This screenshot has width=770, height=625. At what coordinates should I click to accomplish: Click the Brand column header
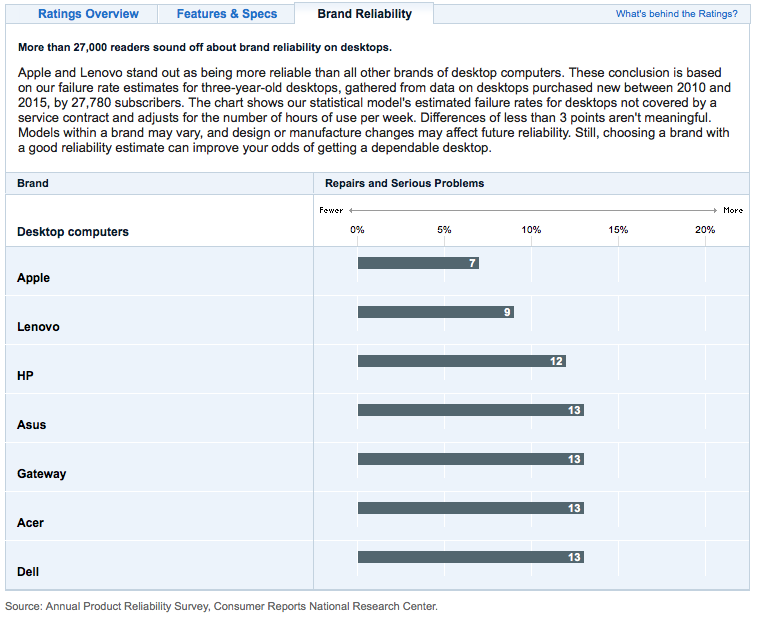(33, 184)
